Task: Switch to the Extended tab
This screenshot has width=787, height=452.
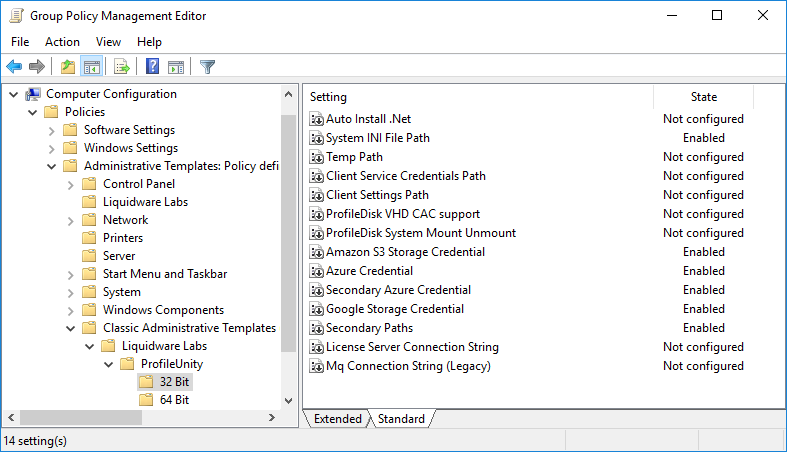Action: pyautogui.click(x=337, y=419)
